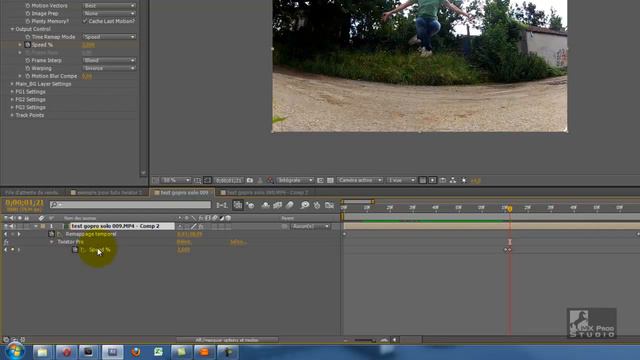Click the Warping stopwatch icon
Viewport: 640px width, 360px height.
[28, 68]
